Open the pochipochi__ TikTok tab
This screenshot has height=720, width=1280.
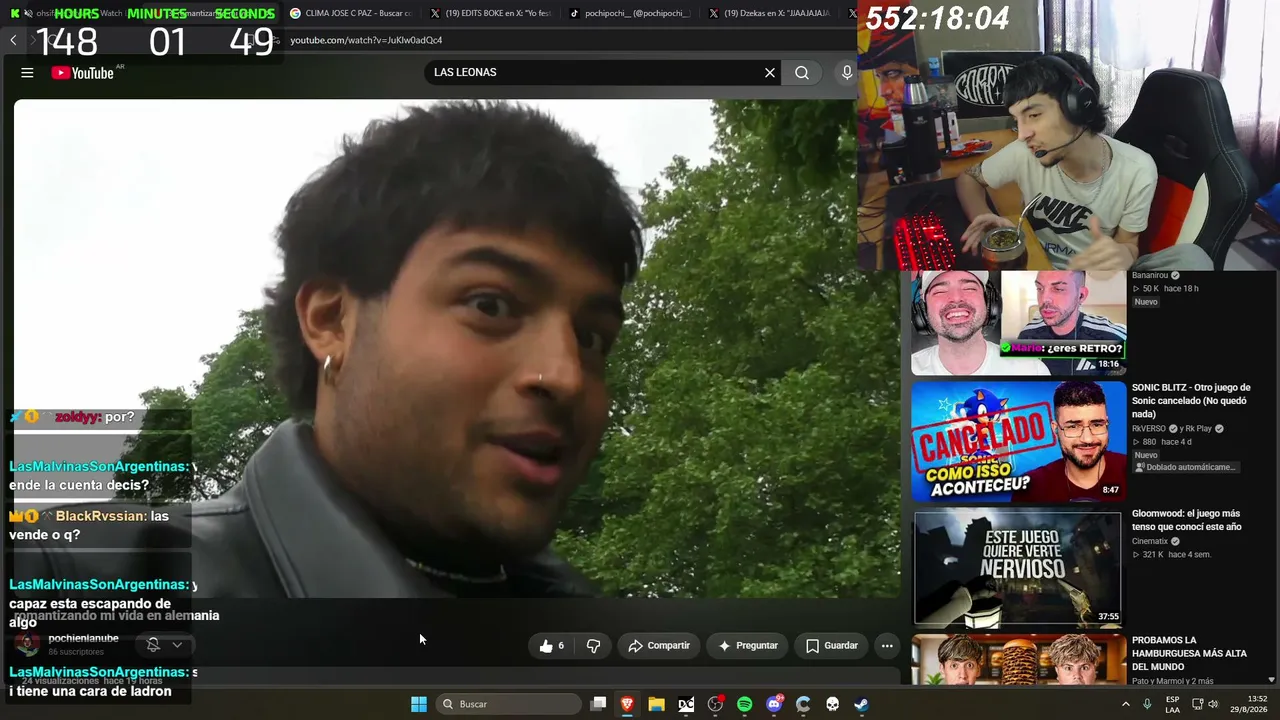click(x=630, y=13)
